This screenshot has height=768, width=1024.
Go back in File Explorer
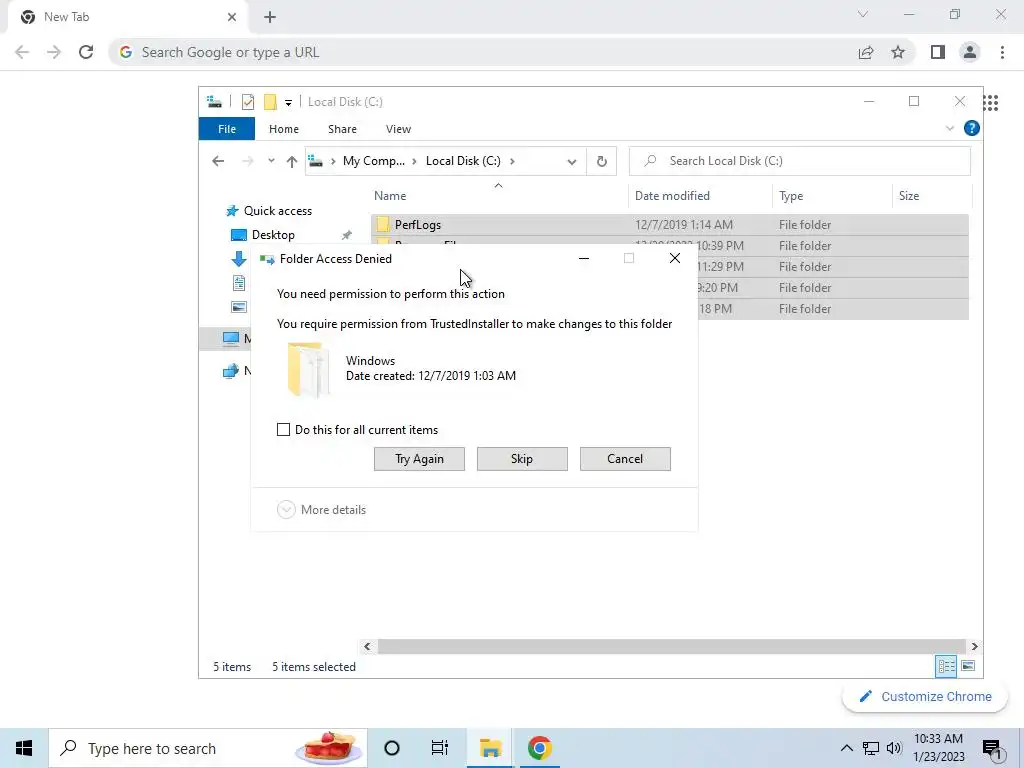[218, 161]
